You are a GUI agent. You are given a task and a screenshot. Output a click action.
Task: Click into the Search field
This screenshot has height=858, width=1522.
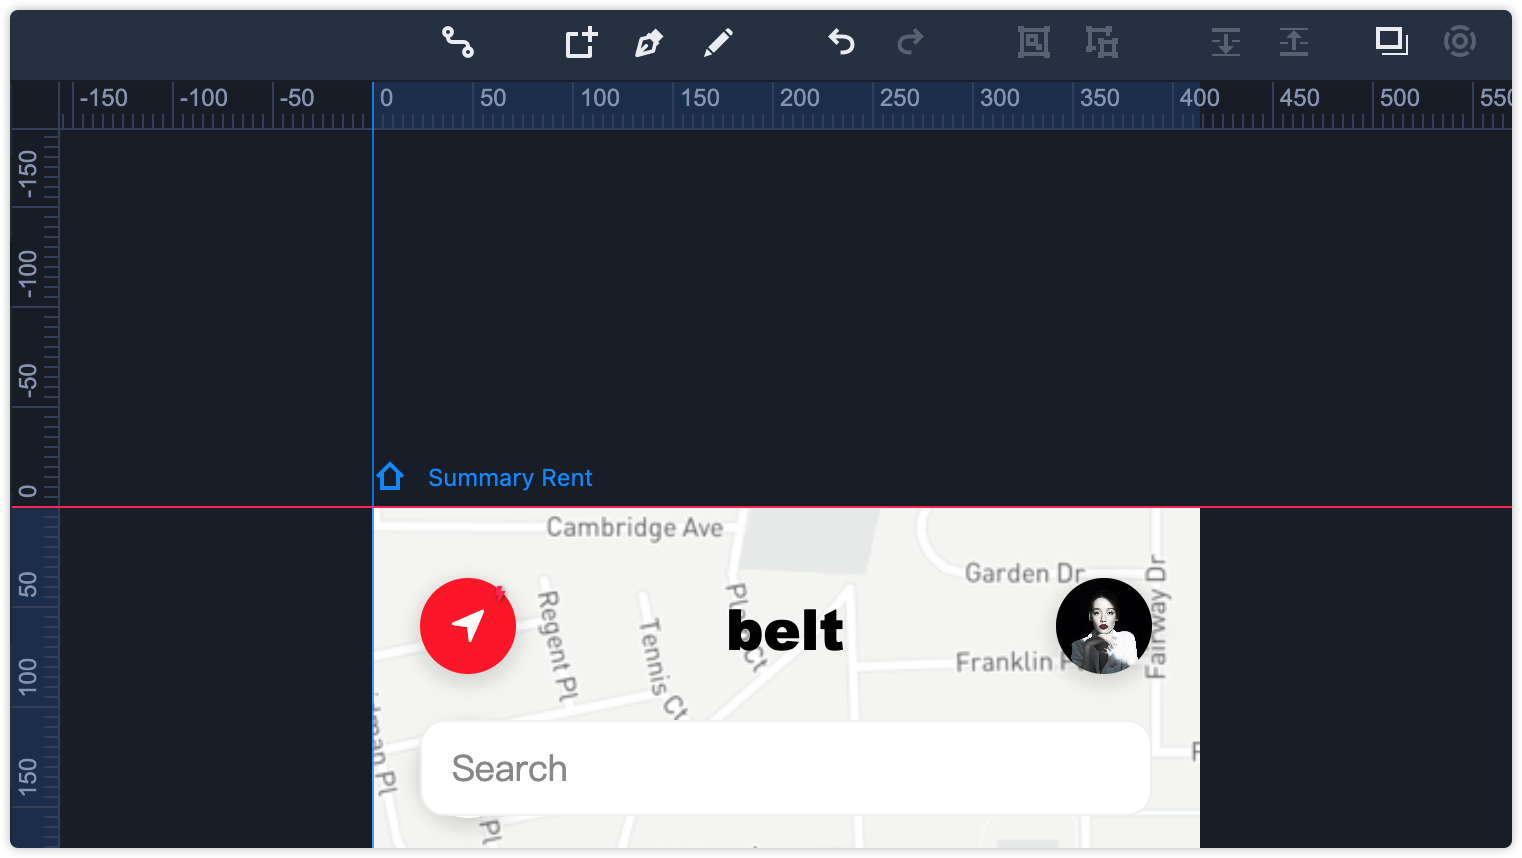click(785, 768)
